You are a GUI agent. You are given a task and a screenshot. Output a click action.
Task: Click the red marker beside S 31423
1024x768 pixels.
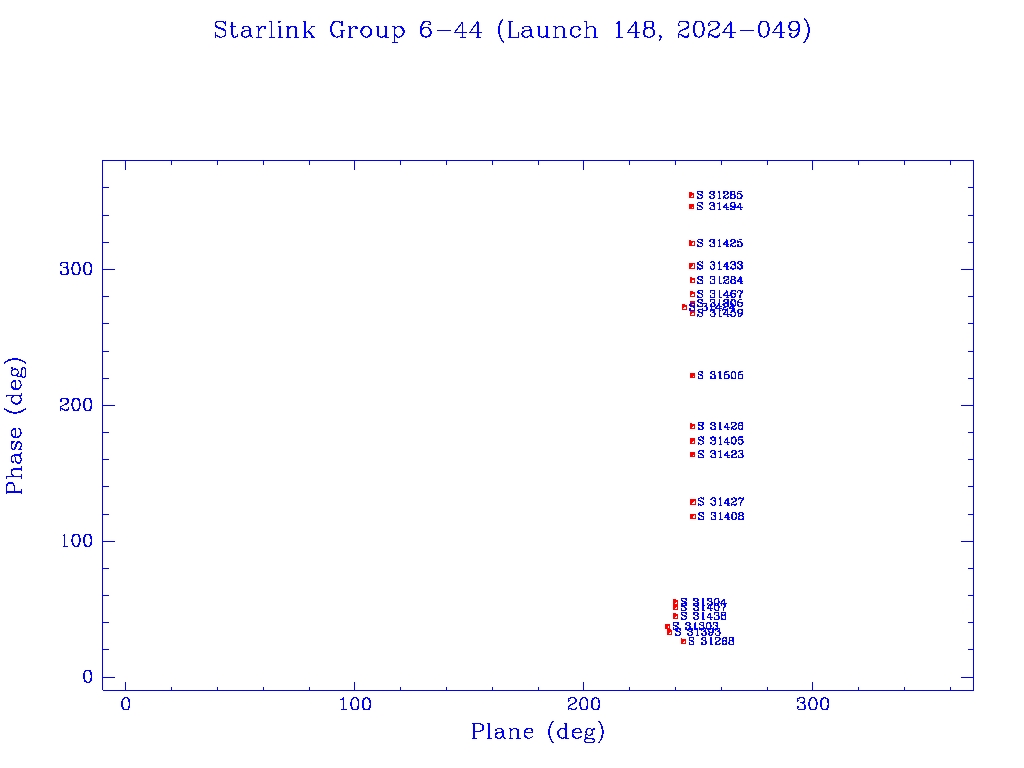point(692,455)
